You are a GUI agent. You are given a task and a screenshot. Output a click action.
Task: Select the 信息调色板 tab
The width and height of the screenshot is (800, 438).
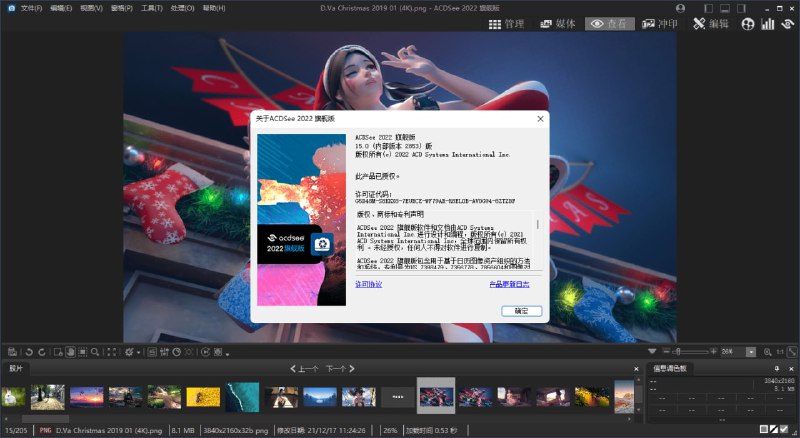(670, 369)
